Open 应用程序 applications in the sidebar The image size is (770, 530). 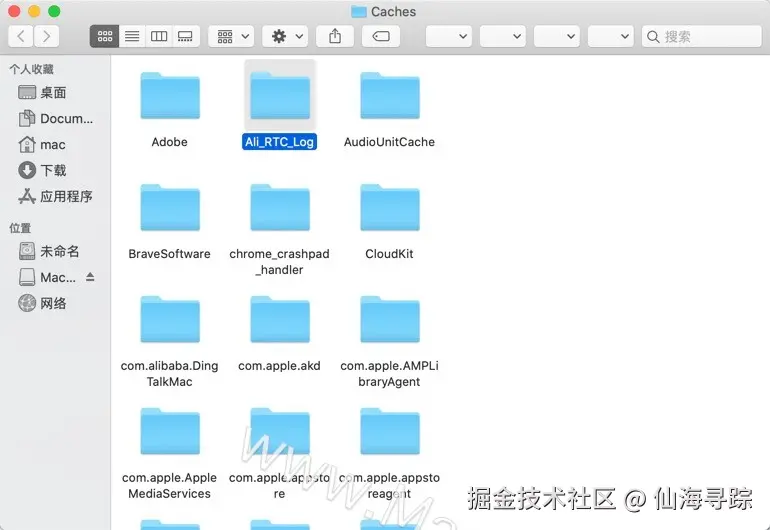tap(53, 196)
